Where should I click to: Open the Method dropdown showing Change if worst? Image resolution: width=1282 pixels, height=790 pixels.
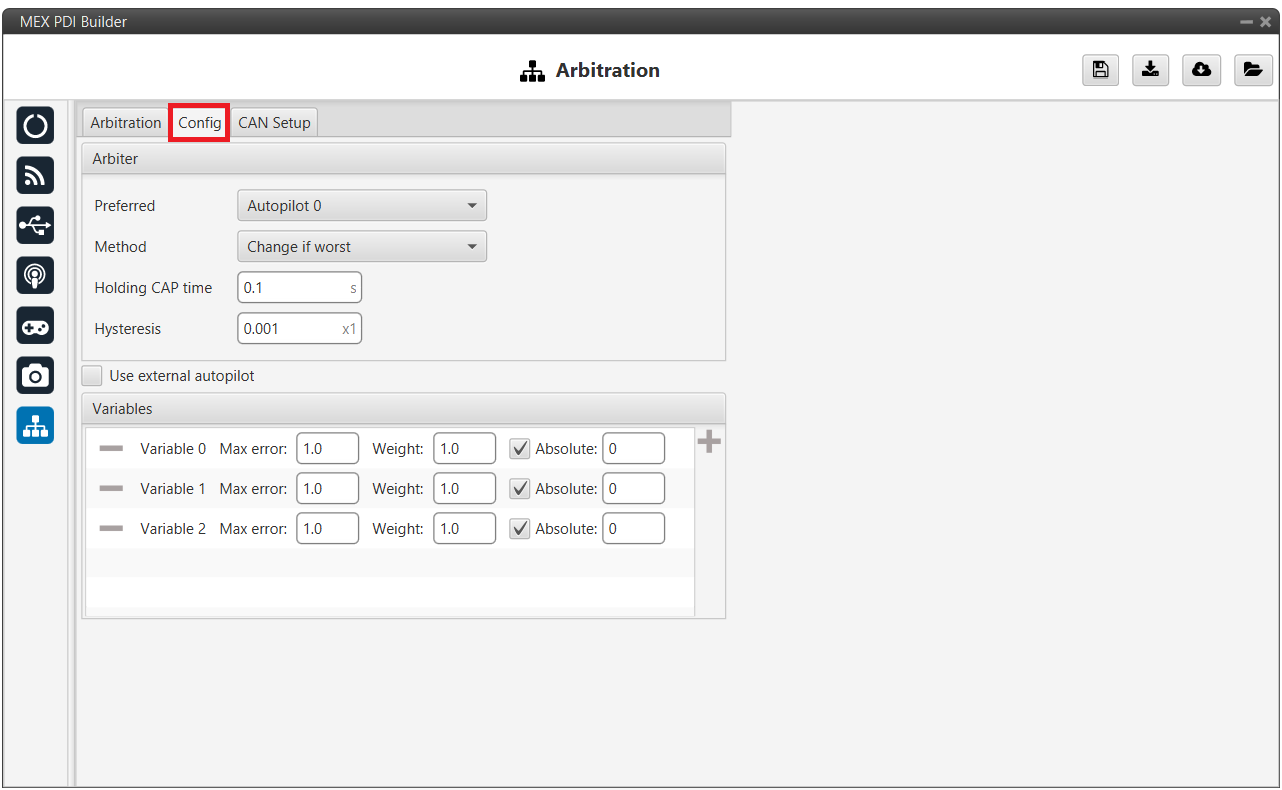pyautogui.click(x=362, y=247)
